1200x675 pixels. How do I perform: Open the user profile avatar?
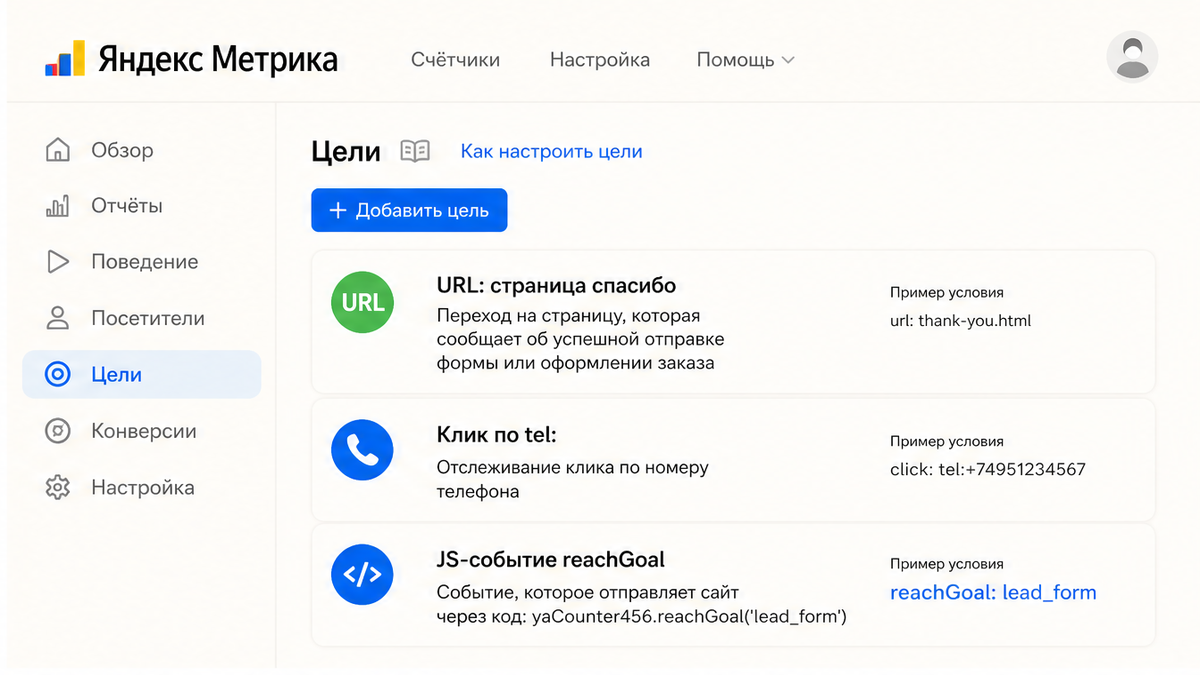[1132, 56]
